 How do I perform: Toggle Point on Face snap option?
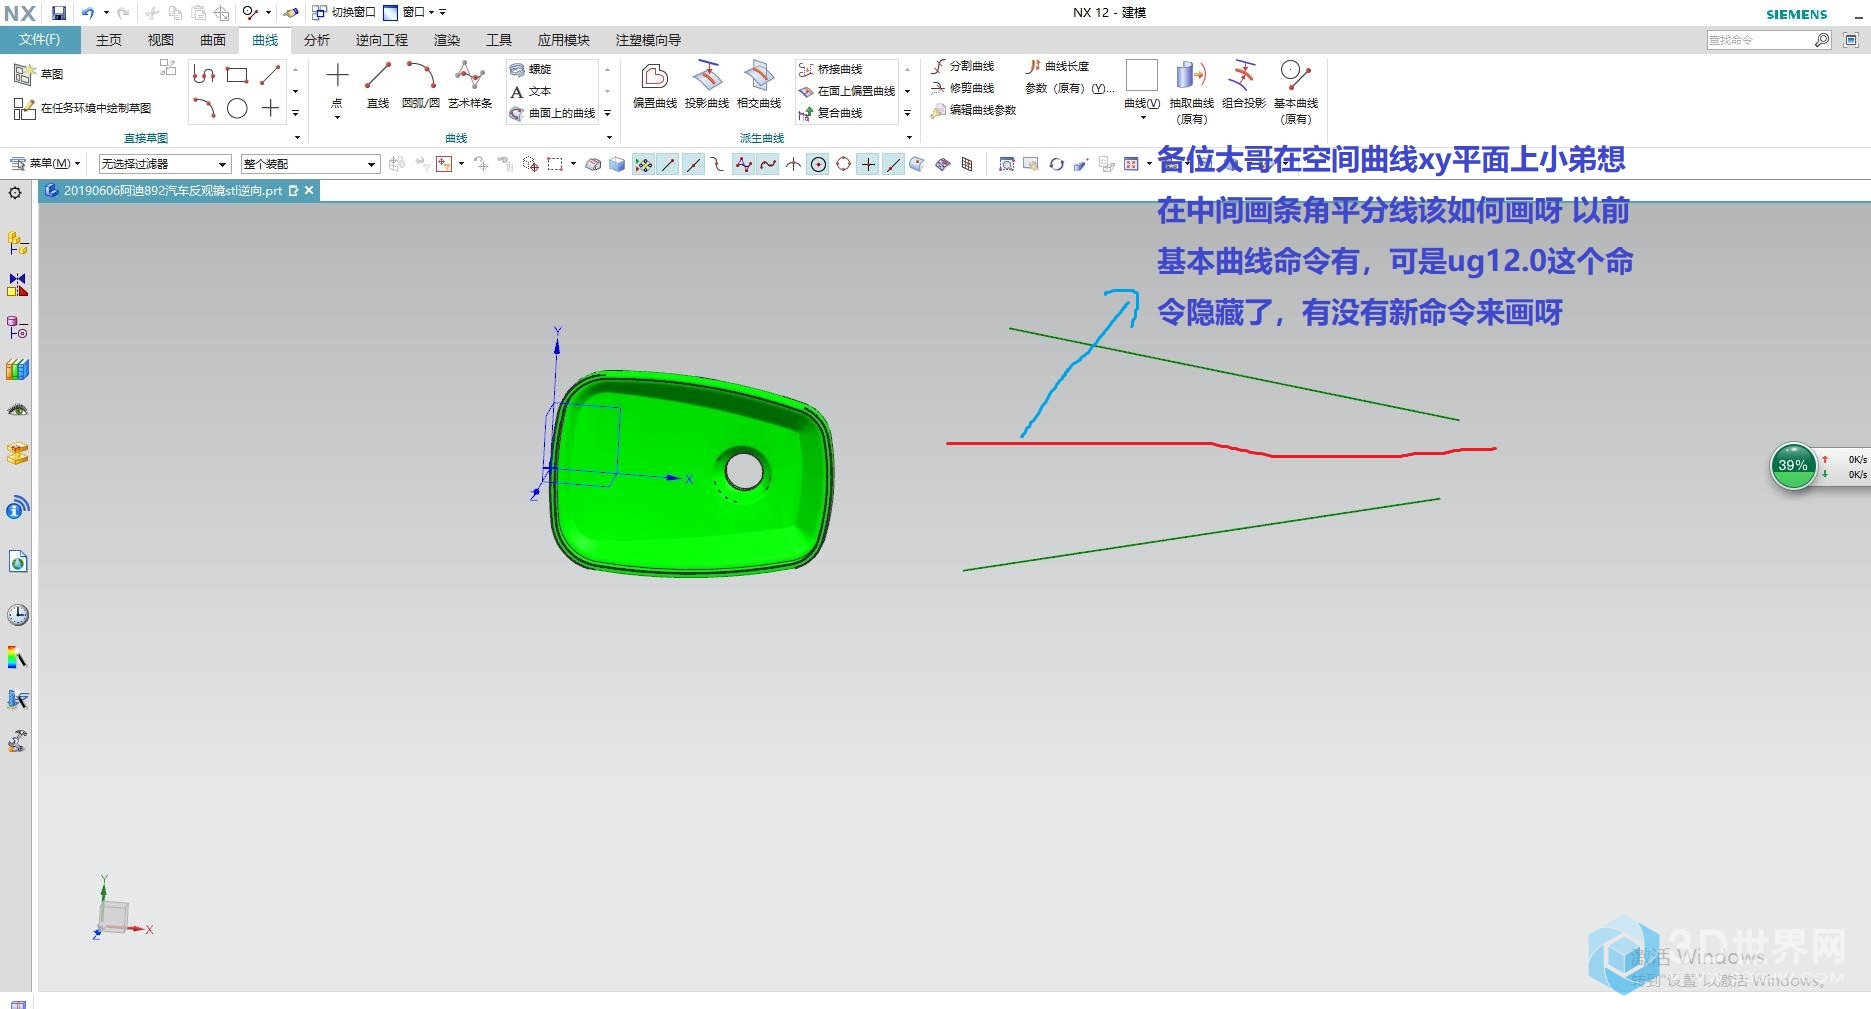pyautogui.click(x=917, y=165)
